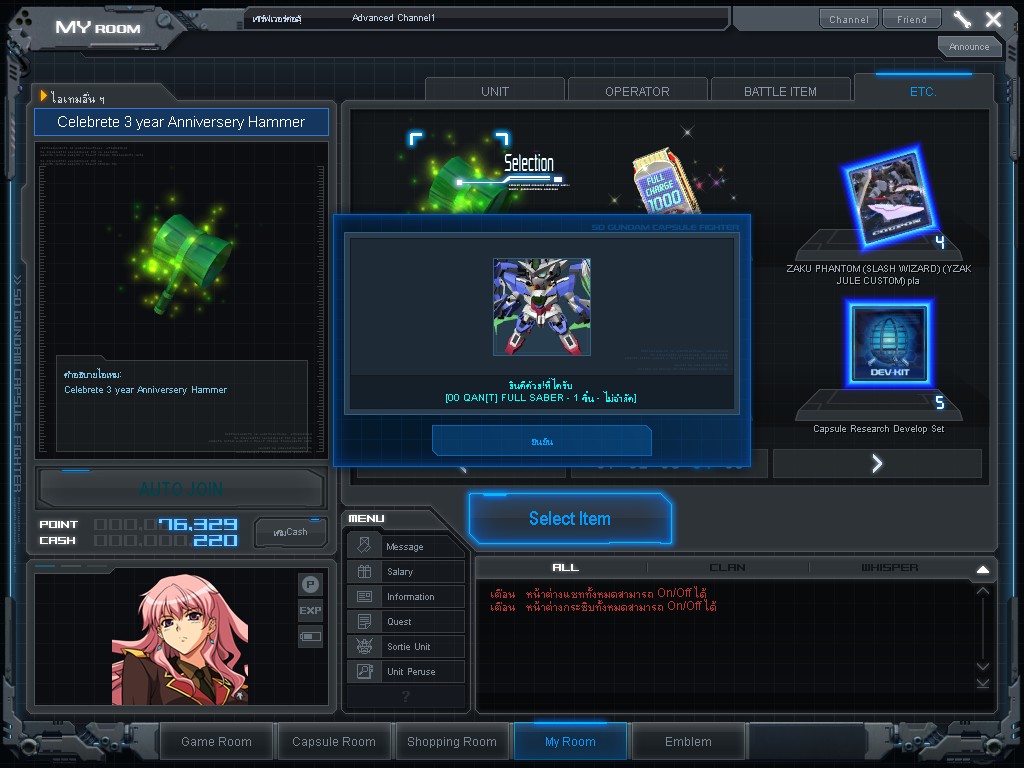Click the Sortie Unit Gundam head icon
1024x768 pixels.
coord(364,647)
